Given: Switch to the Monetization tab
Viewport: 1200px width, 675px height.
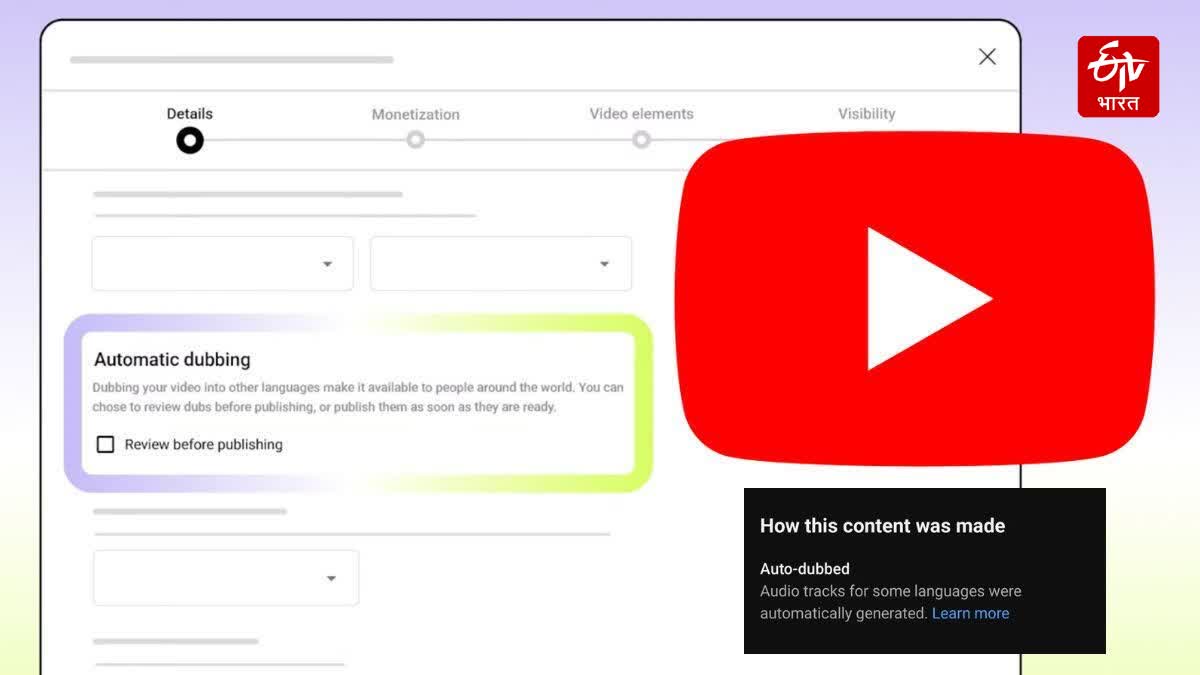Looking at the screenshot, I should [415, 114].
